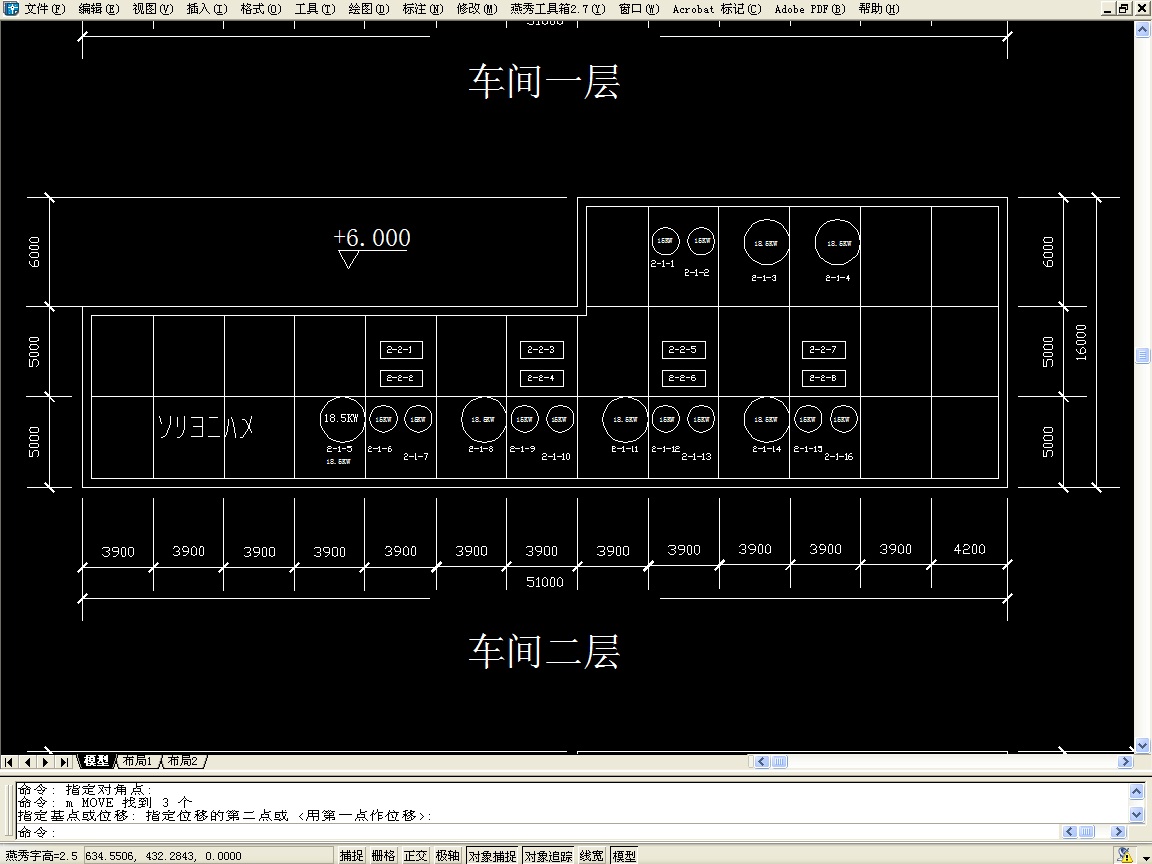Image resolution: width=1152 pixels, height=864 pixels.
Task: Toggle 正交 ortho mode
Action: (415, 856)
